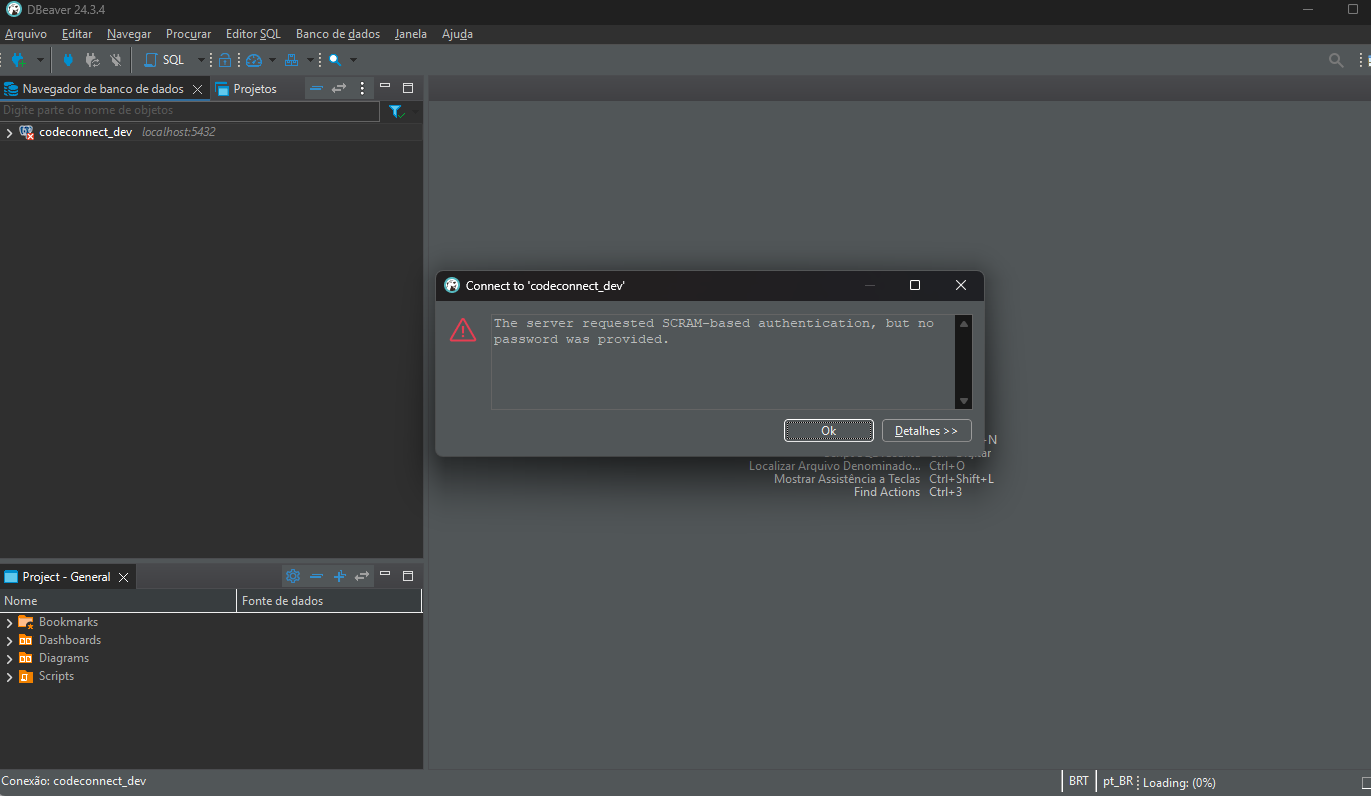Close the Project - General tab
Viewport: 1371px width, 796px height.
(x=124, y=577)
